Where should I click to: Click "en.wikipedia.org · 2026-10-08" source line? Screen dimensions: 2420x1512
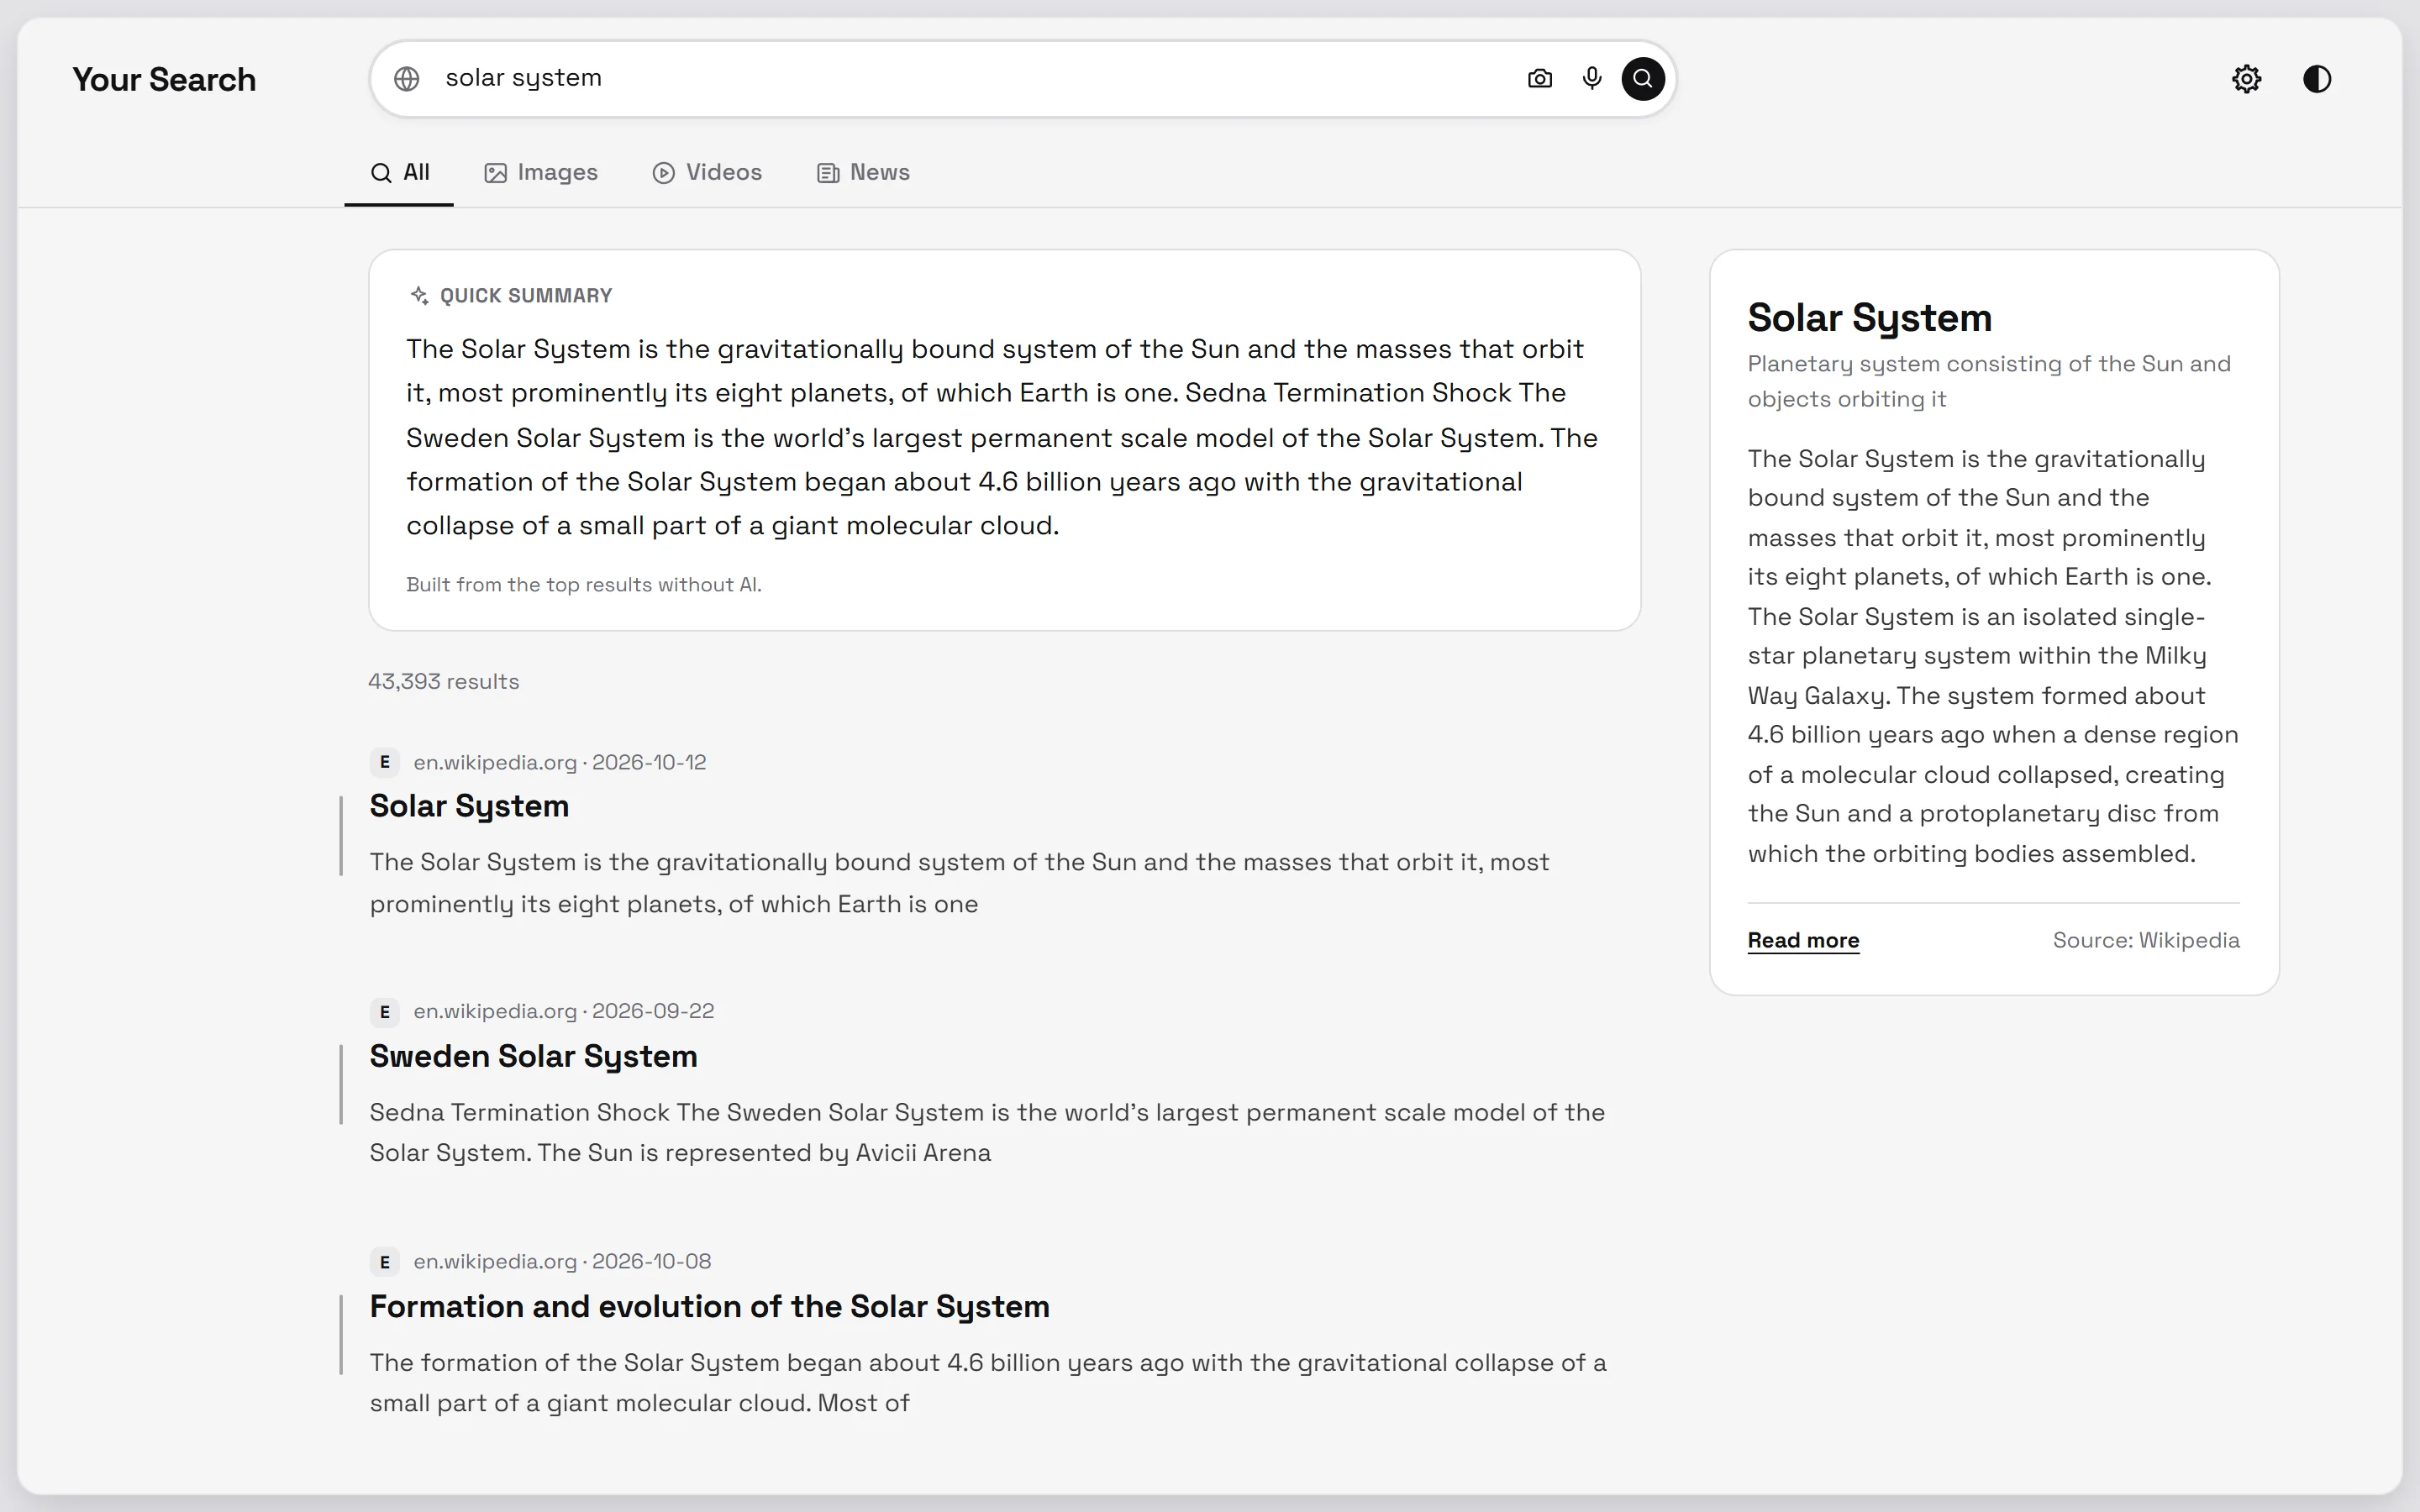click(562, 1261)
